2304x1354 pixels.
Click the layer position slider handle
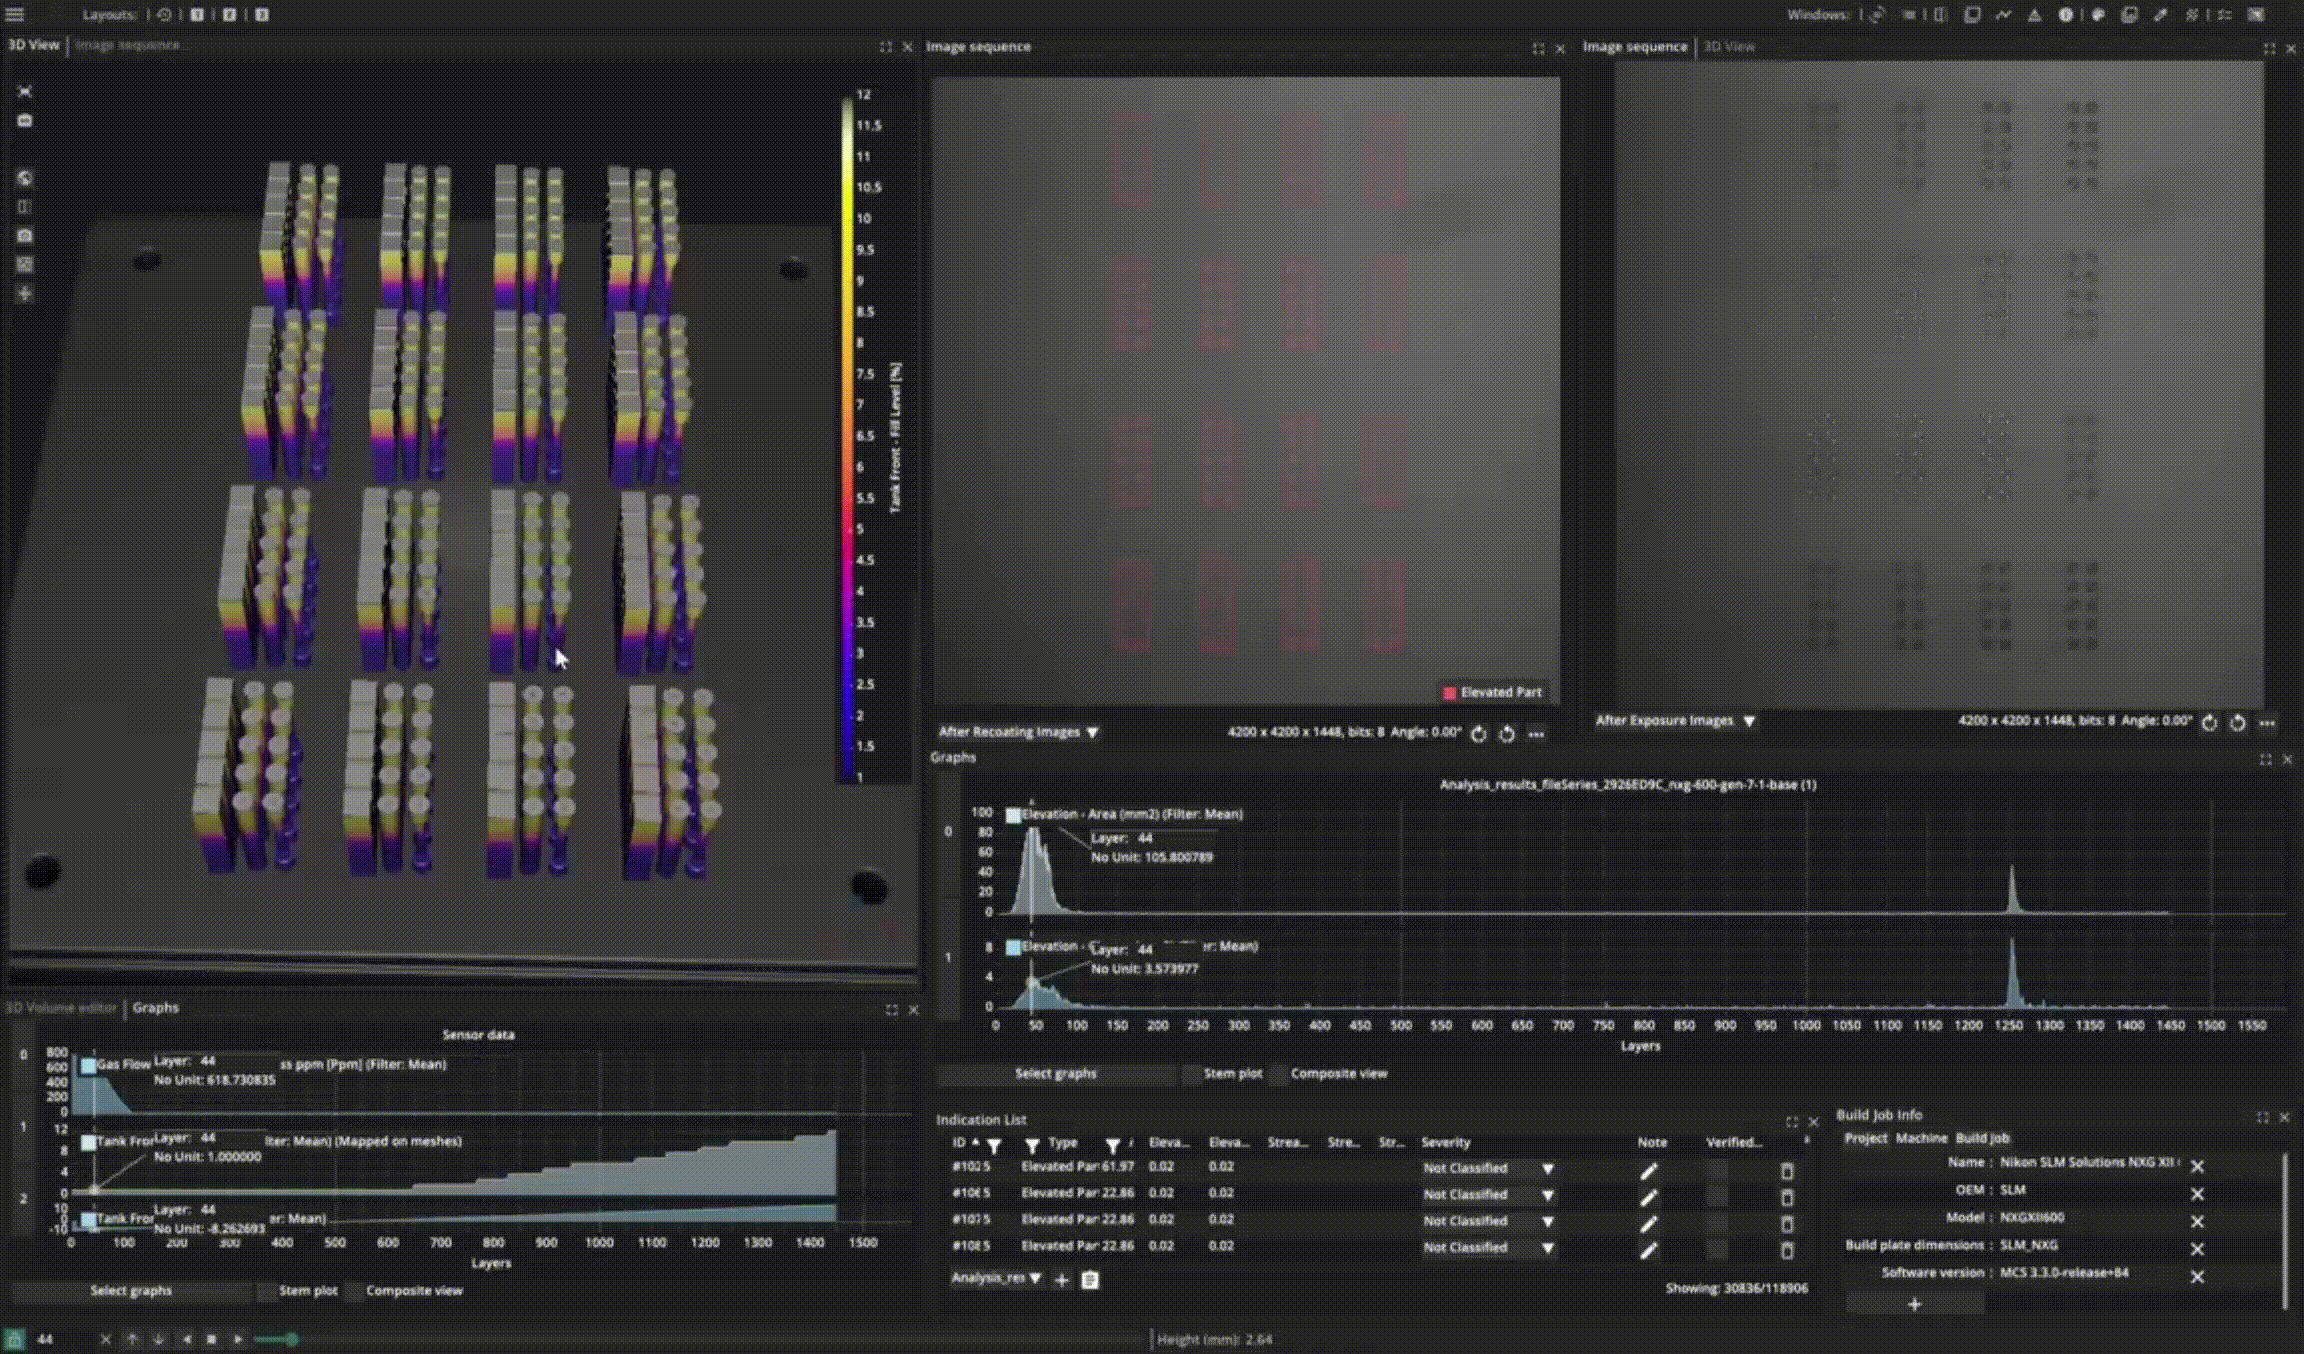pyautogui.click(x=291, y=1339)
